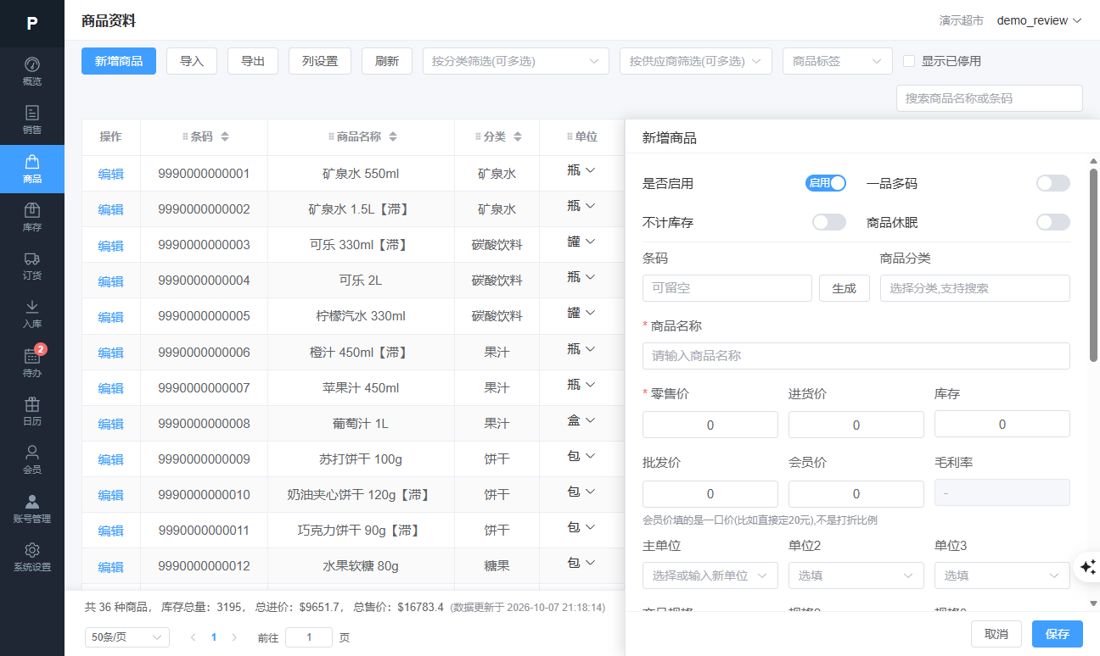Screen dimensions: 1100x656
Task: Click the form panel vertical scrollbar
Action: (x=1093, y=265)
